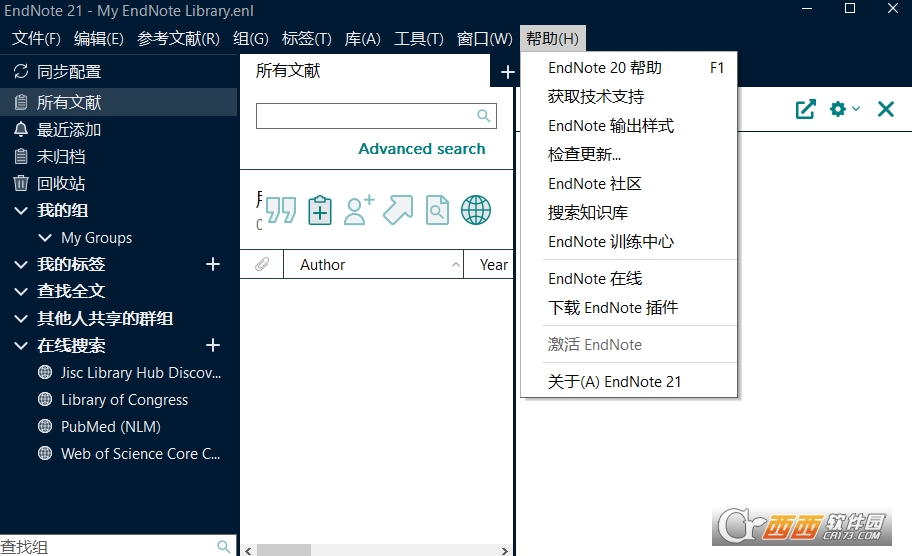Click the horizontal scrollbar thumb
The width and height of the screenshot is (912, 556).
click(284, 550)
